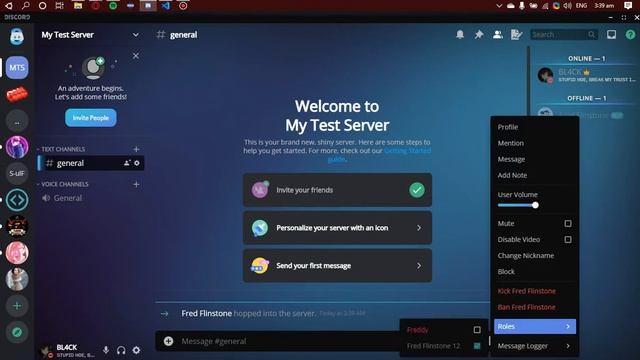Open Visual Studio Code from taskbar
The height and width of the screenshot is (360, 640).
pyautogui.click(x=166, y=6)
